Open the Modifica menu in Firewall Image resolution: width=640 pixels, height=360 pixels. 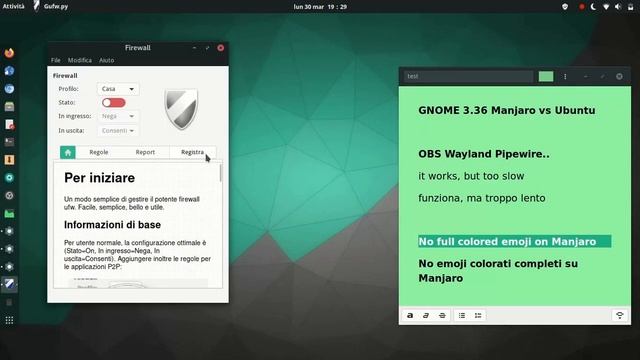(x=80, y=60)
